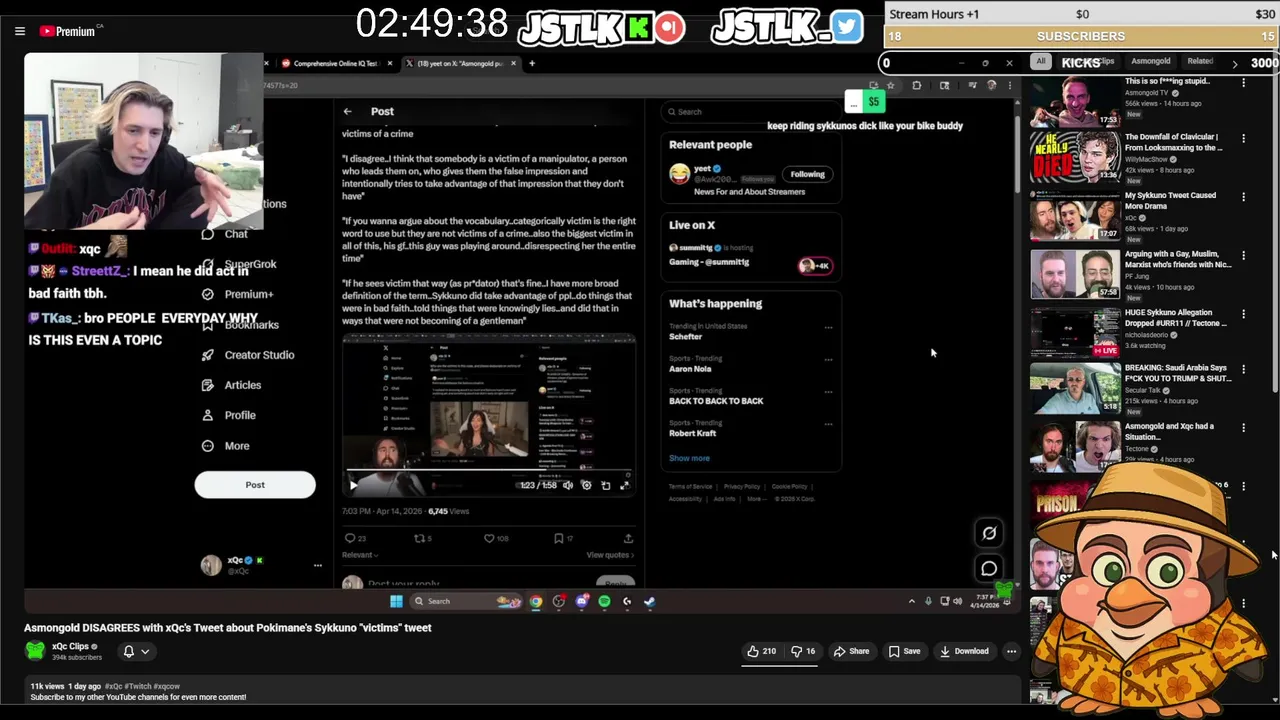Open 'My Sykkuno Tweet Caused More Drama' title
Image resolution: width=1280 pixels, height=720 pixels.
coord(1170,201)
